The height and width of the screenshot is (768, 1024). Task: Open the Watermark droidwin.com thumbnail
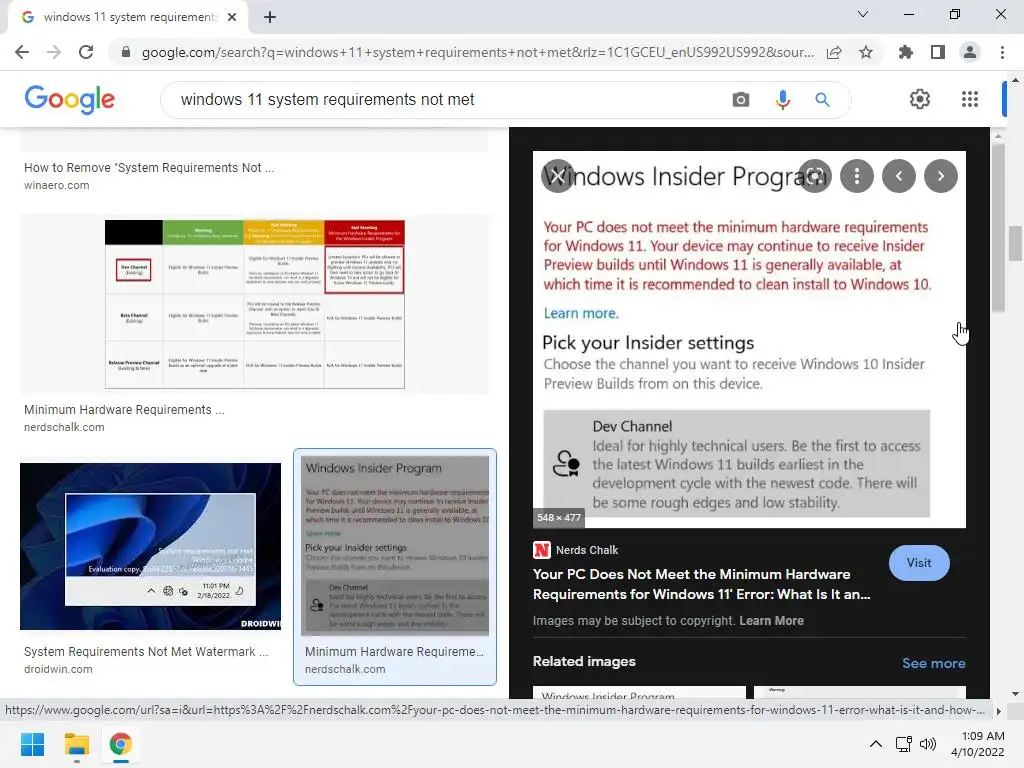150,546
